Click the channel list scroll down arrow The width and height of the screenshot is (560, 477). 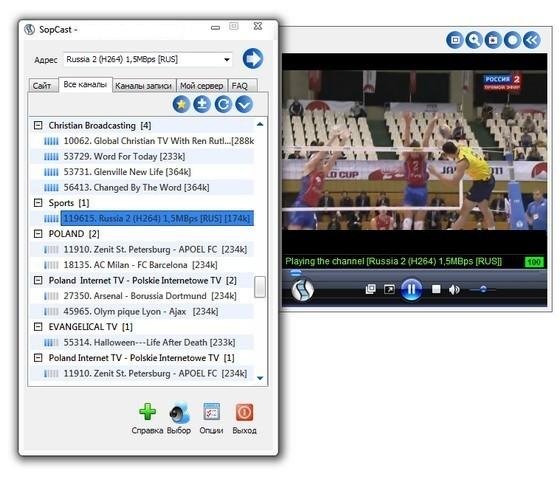260,378
